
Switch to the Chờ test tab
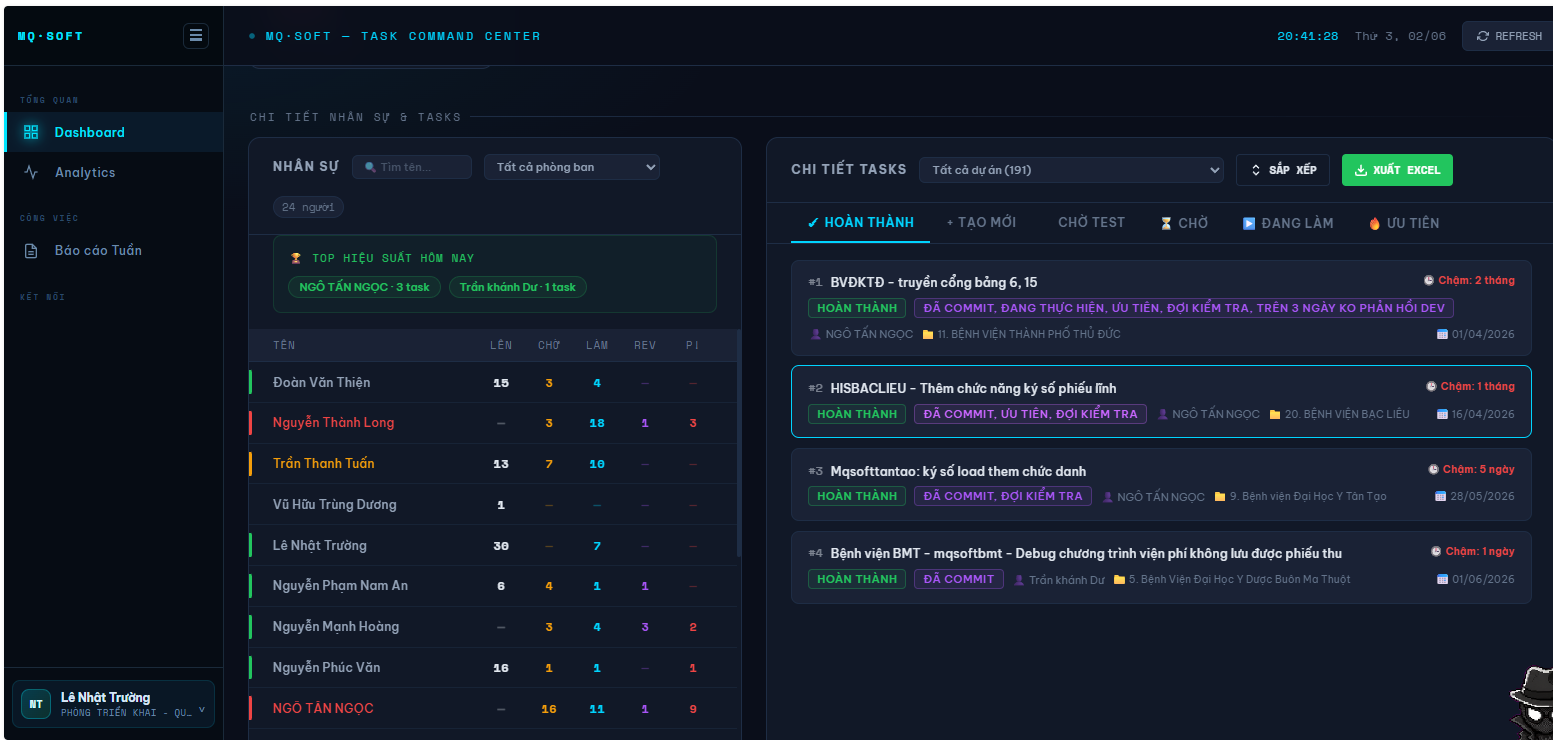pos(1091,223)
